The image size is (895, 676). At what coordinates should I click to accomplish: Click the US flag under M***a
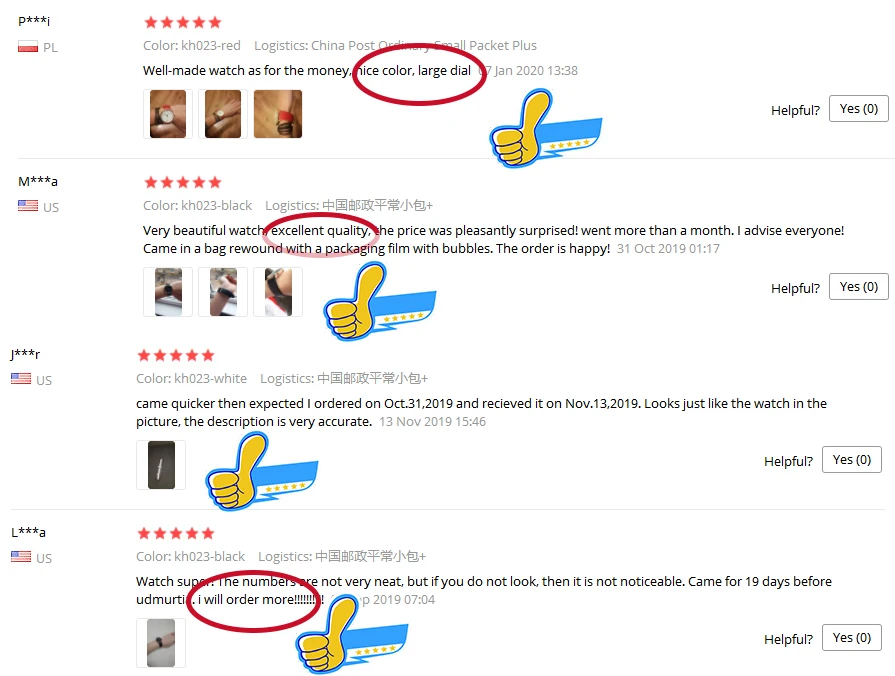coord(28,206)
